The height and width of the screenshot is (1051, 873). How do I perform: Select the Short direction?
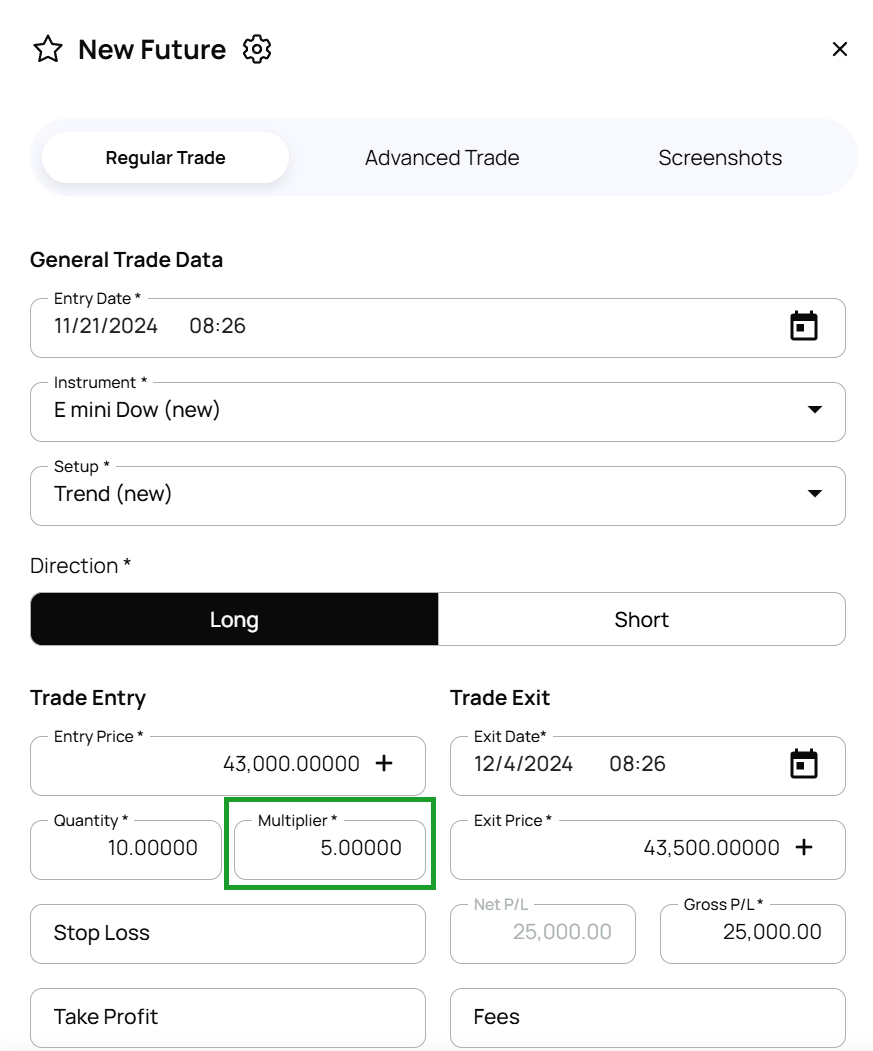click(641, 620)
